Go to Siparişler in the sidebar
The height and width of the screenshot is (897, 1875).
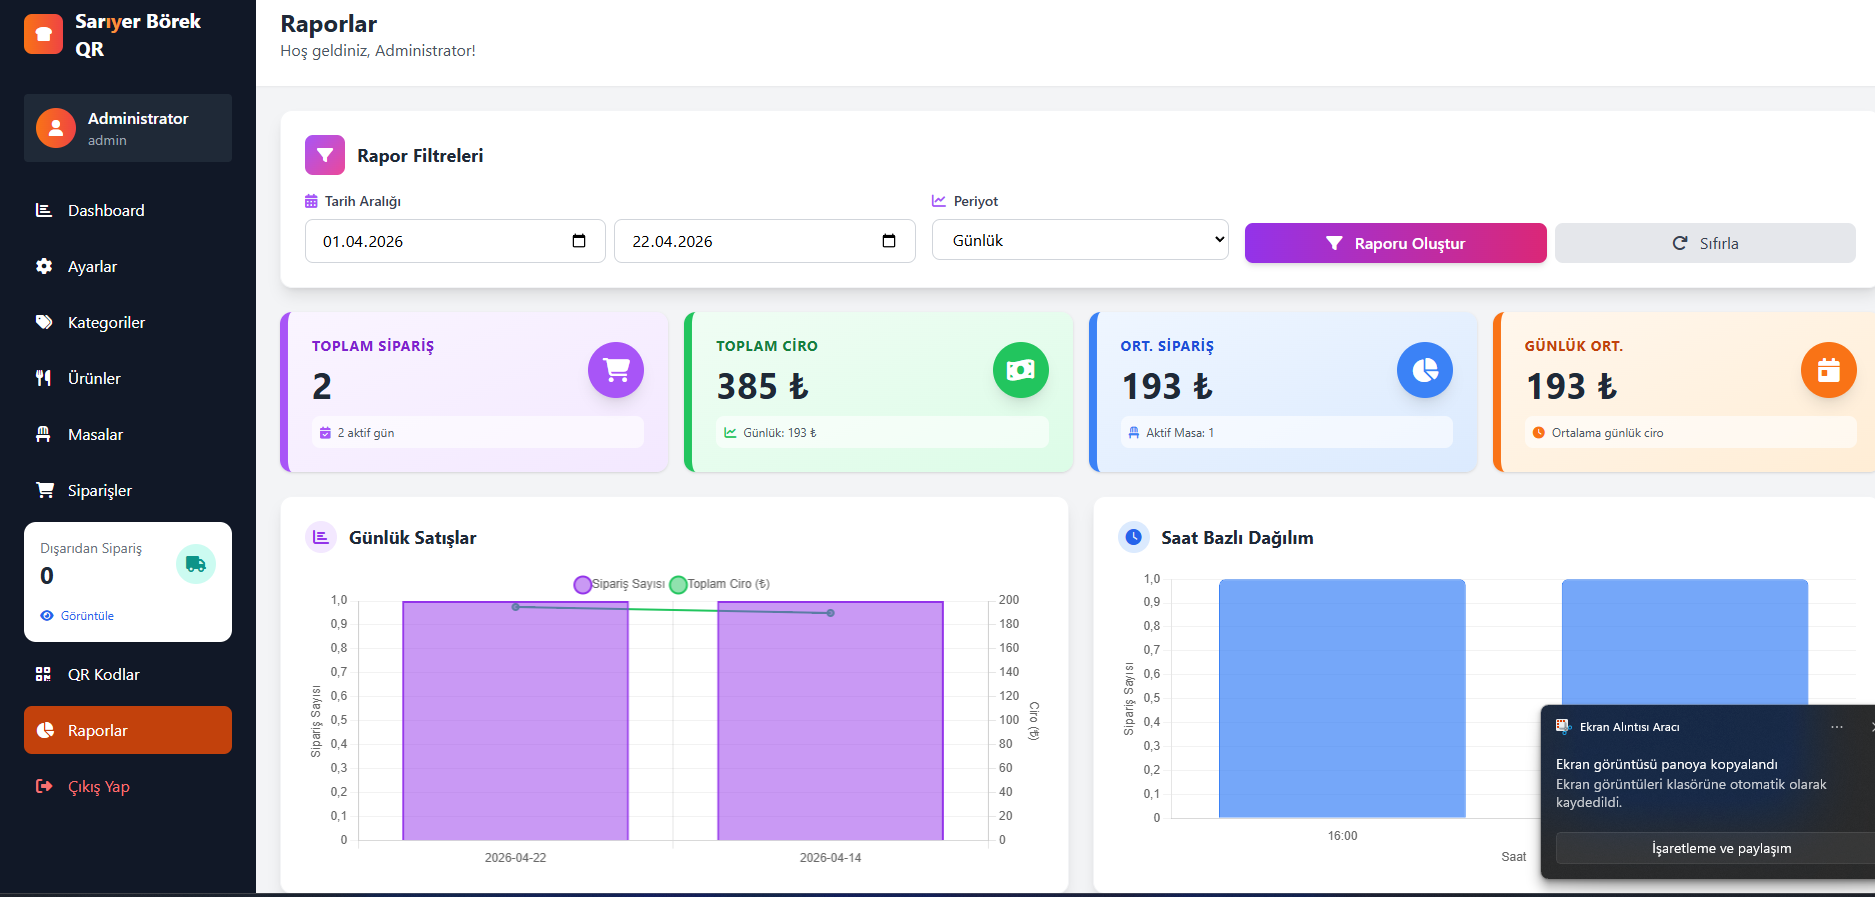coord(100,490)
